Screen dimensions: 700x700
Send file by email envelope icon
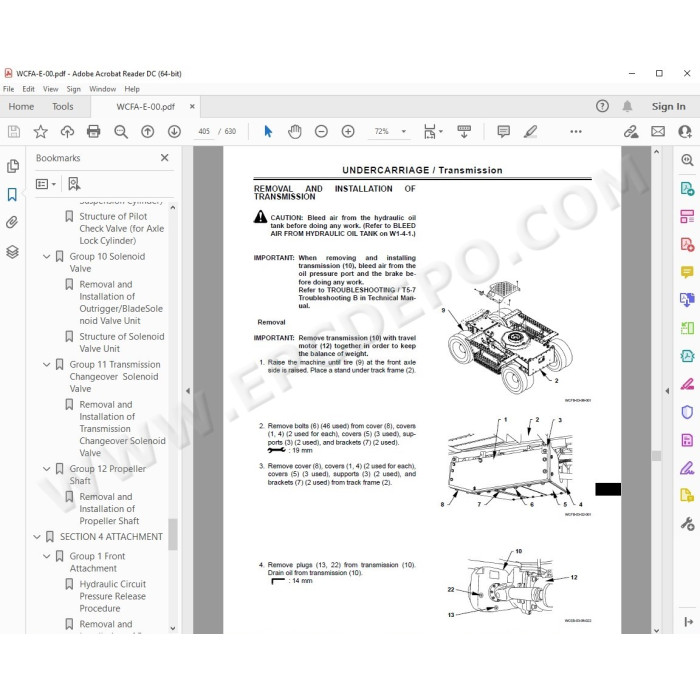coord(658,131)
